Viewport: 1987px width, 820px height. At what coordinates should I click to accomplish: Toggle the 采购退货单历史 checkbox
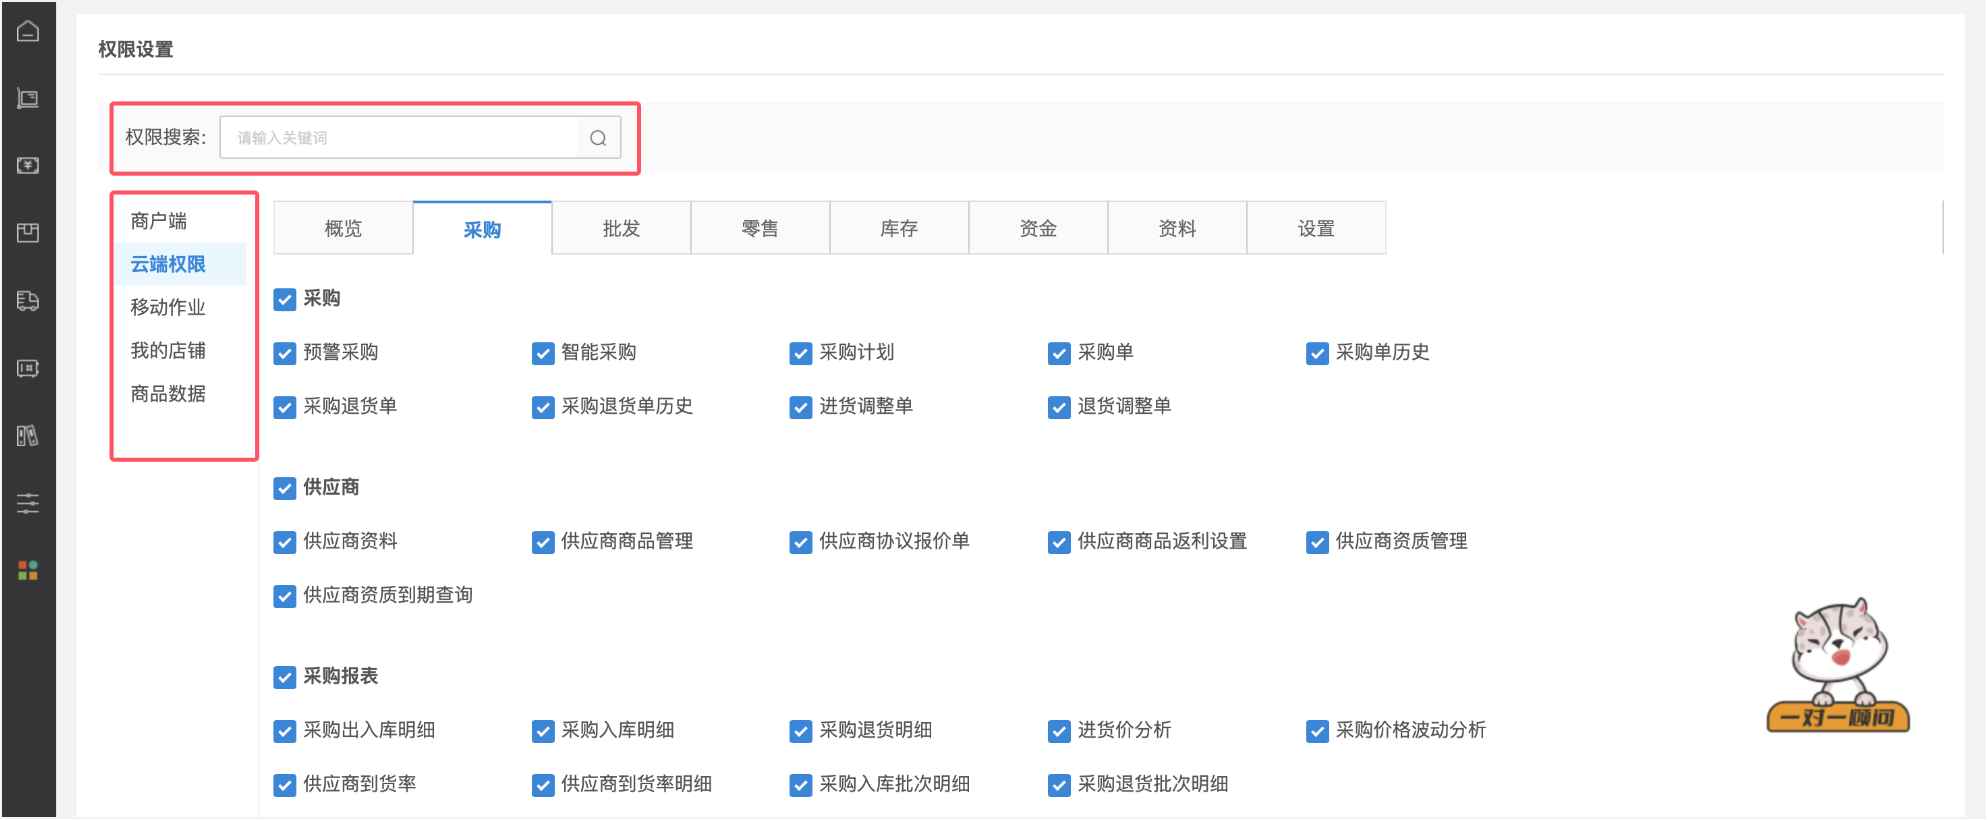click(543, 407)
